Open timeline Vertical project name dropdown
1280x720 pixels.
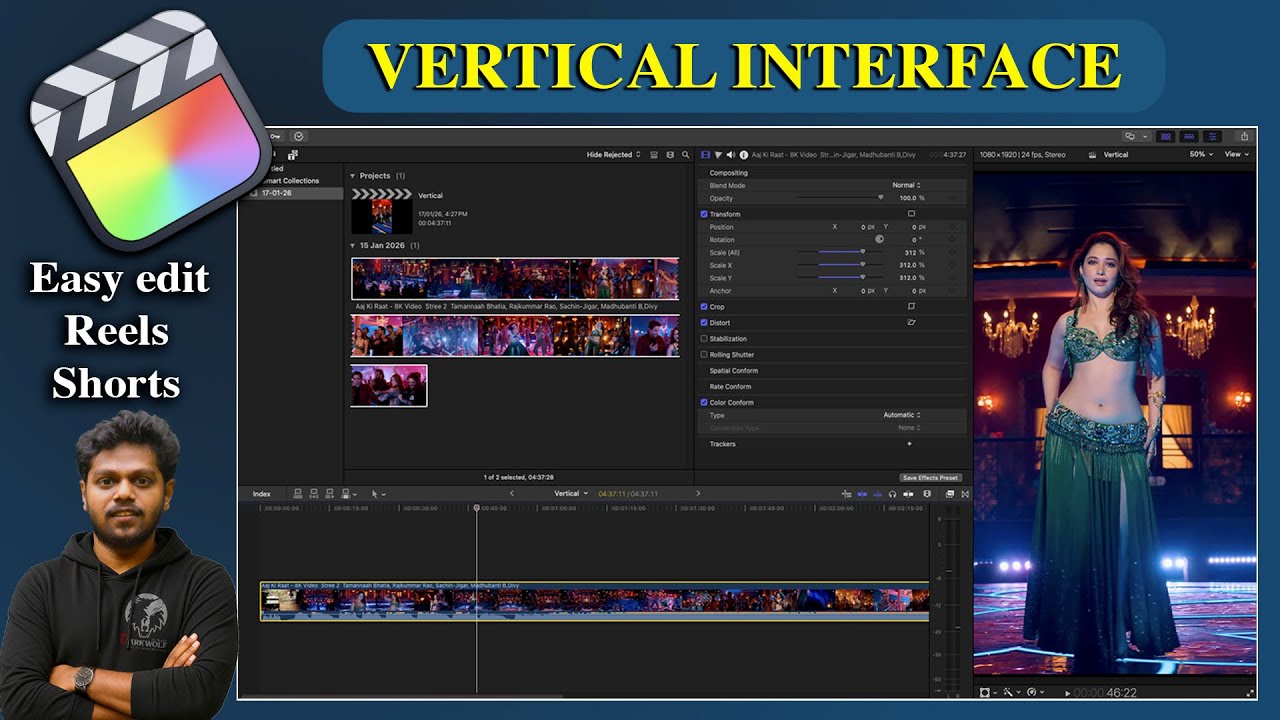pos(571,494)
